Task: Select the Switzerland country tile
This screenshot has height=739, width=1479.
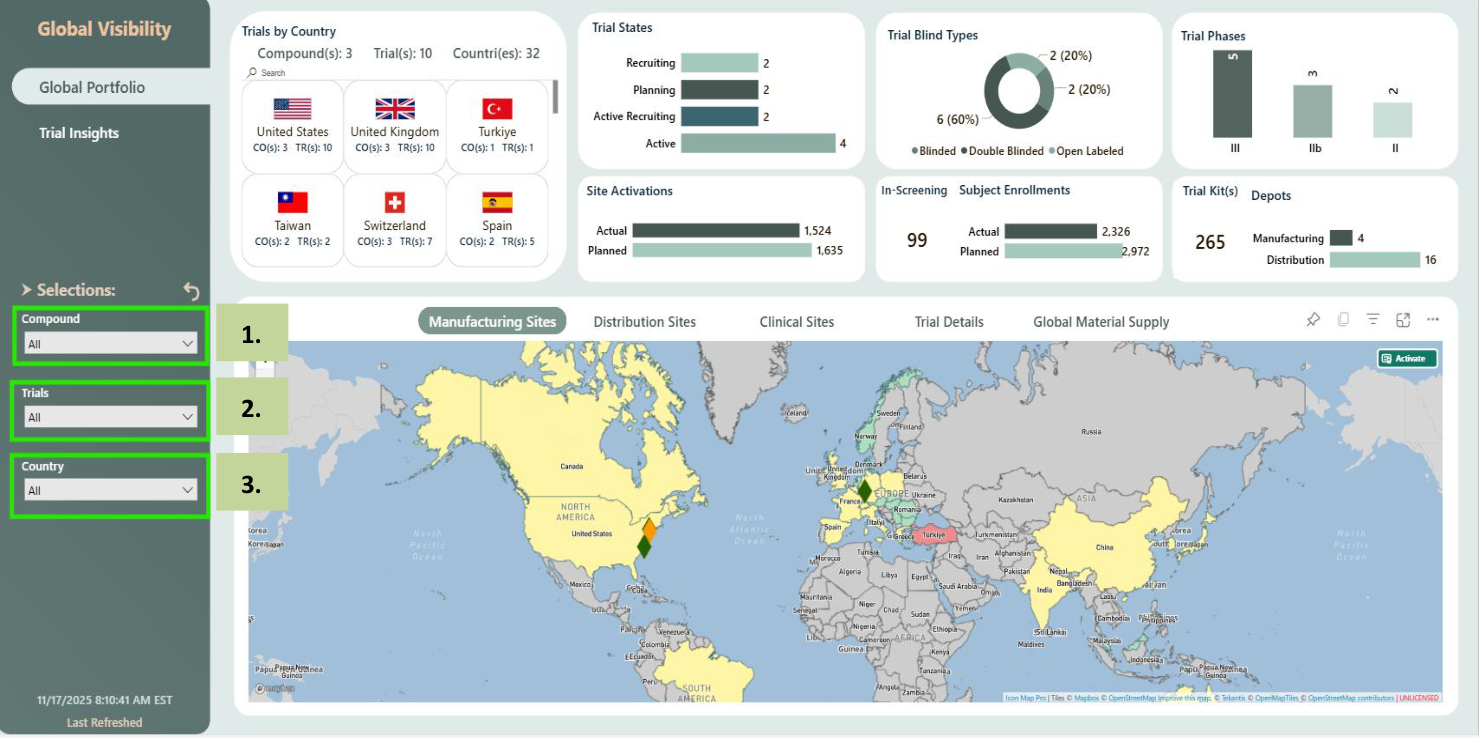Action: [x=395, y=220]
